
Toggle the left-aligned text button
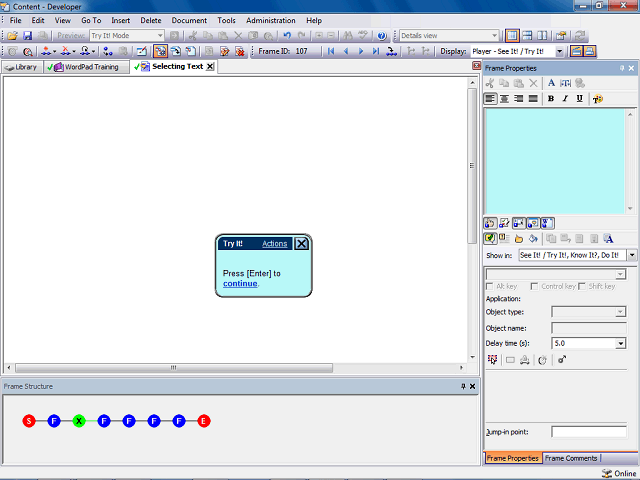(x=491, y=99)
